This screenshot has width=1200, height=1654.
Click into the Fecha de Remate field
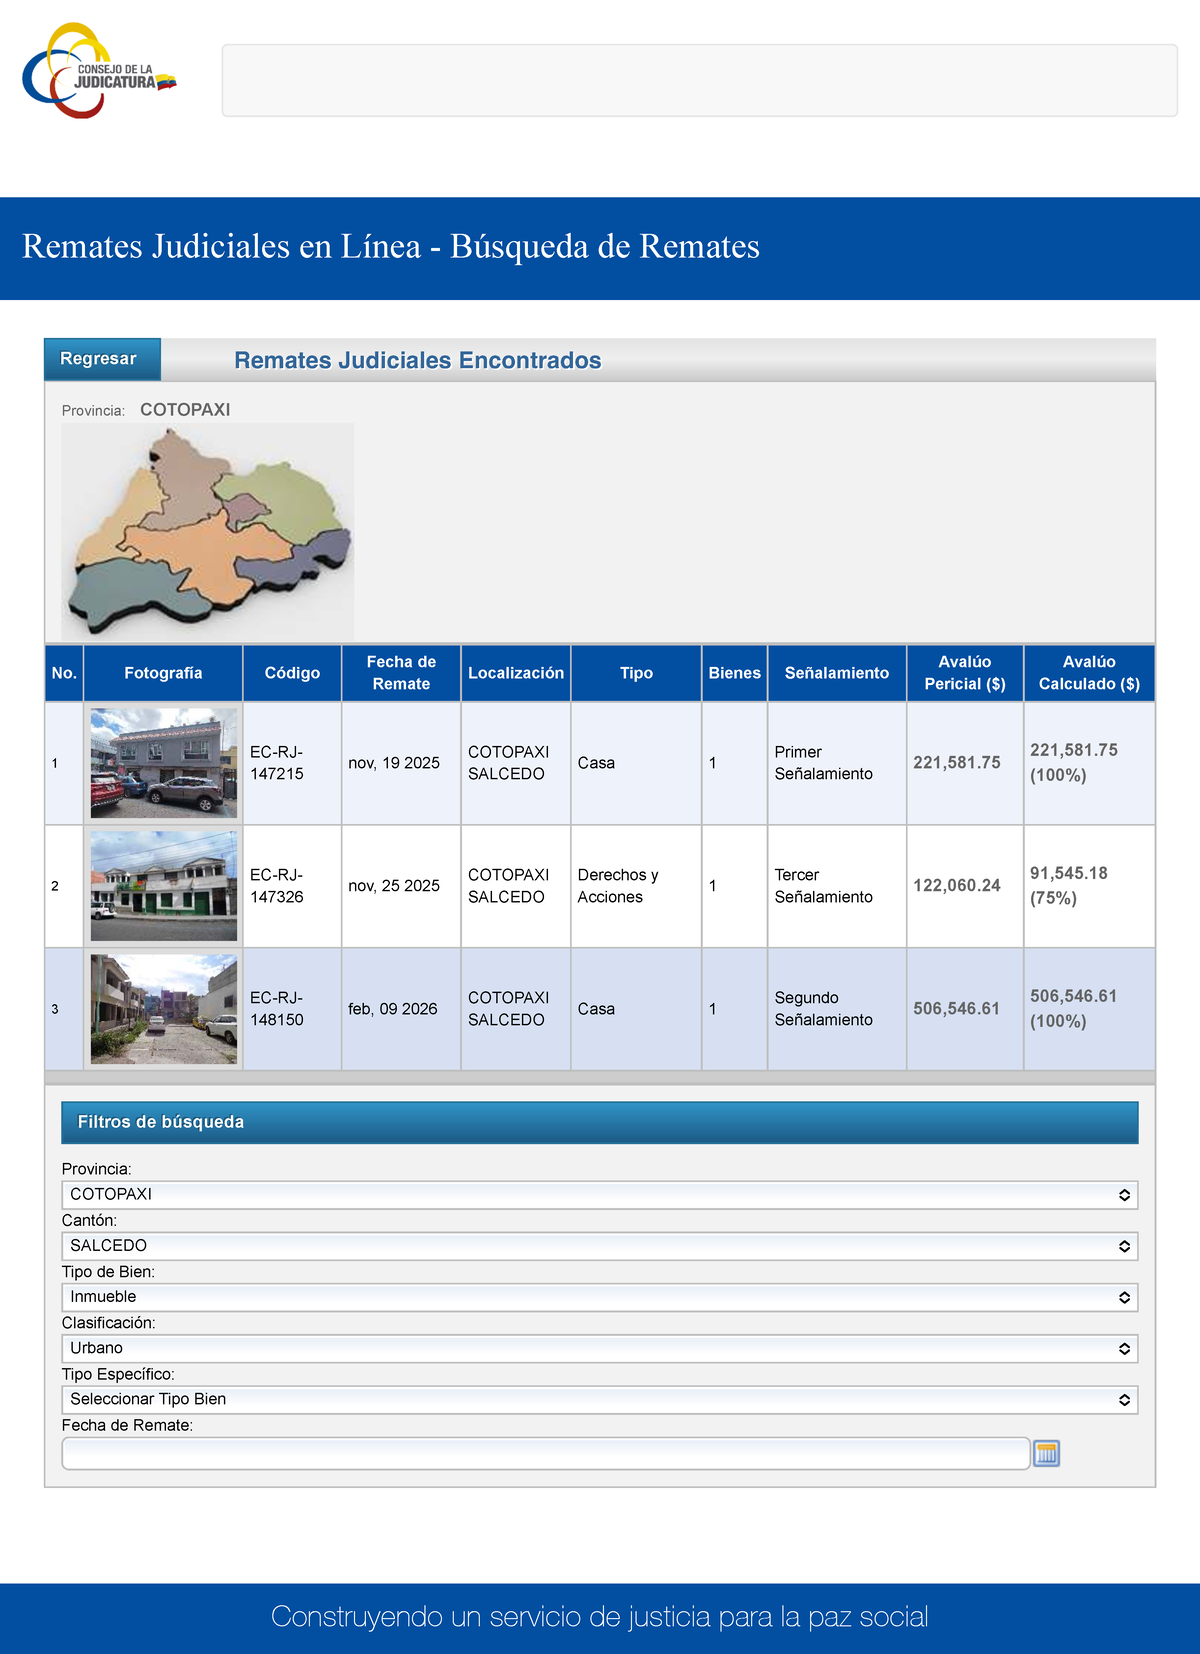(x=546, y=1454)
